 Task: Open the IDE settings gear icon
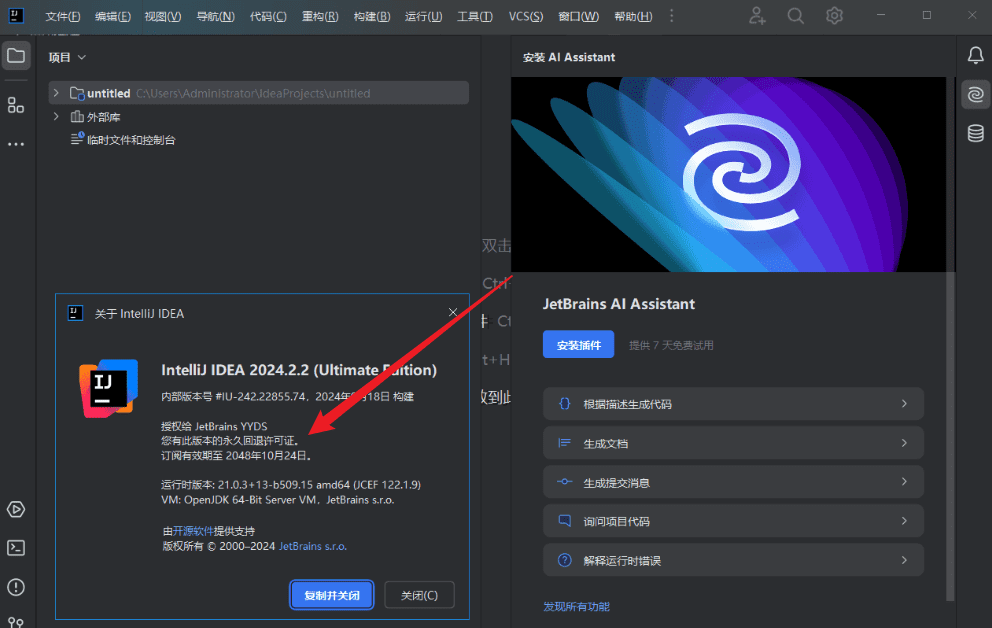[834, 16]
